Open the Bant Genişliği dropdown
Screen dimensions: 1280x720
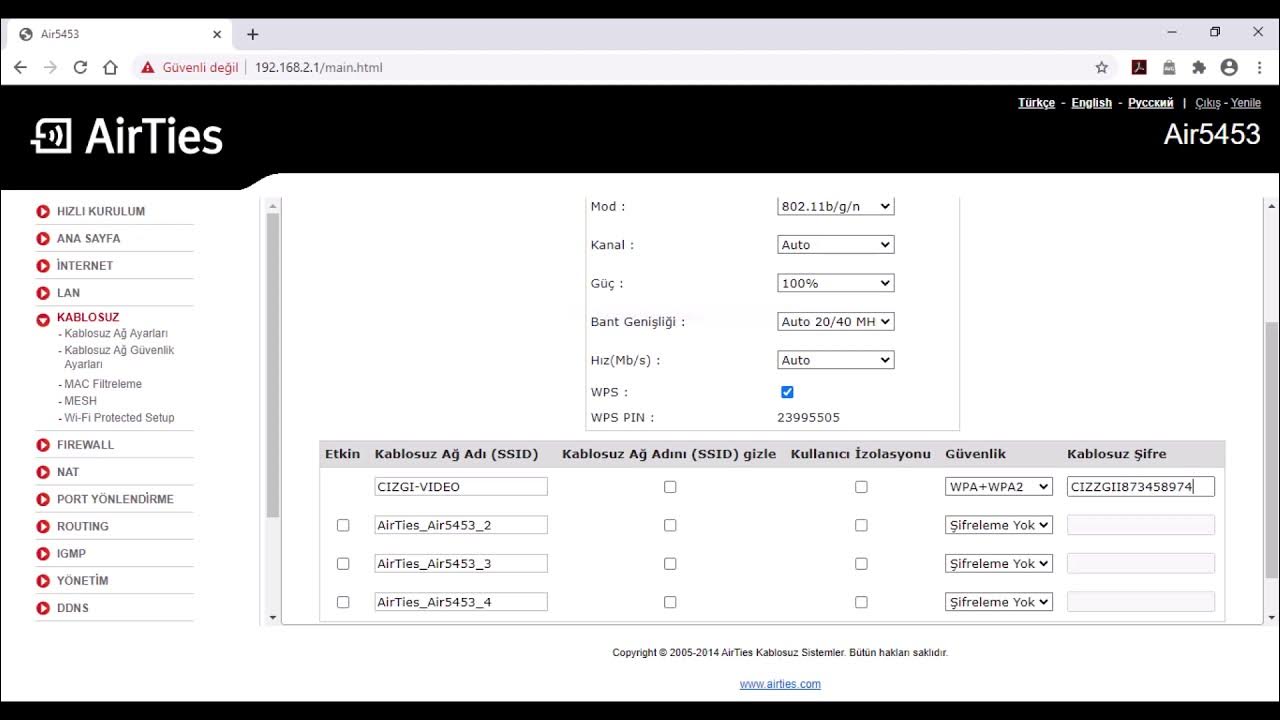pos(836,322)
